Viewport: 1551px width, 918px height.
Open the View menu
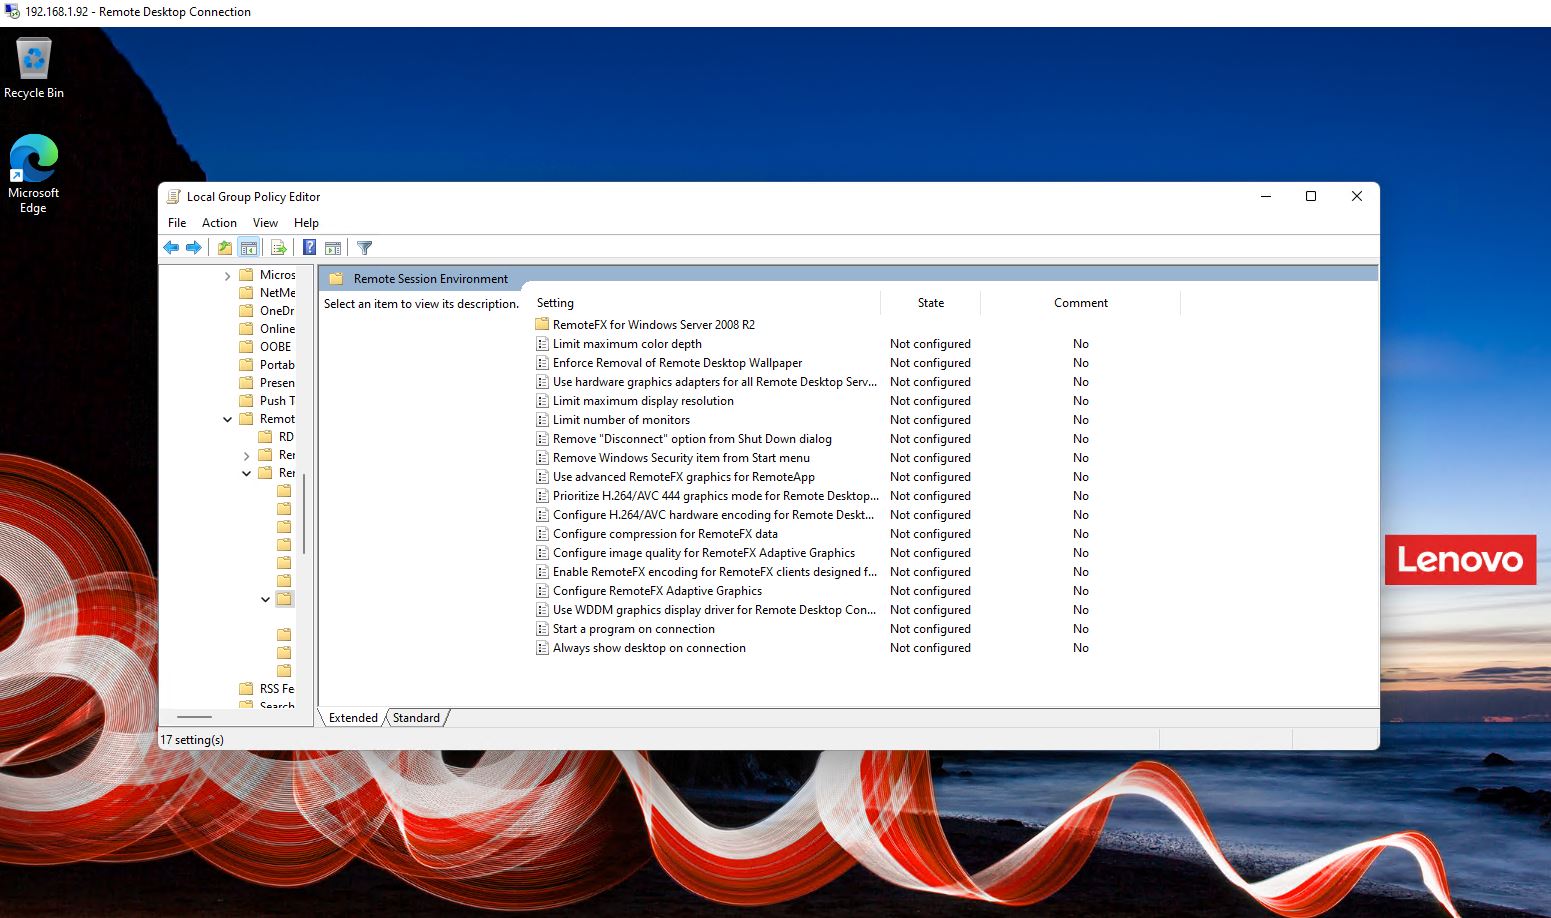click(265, 223)
